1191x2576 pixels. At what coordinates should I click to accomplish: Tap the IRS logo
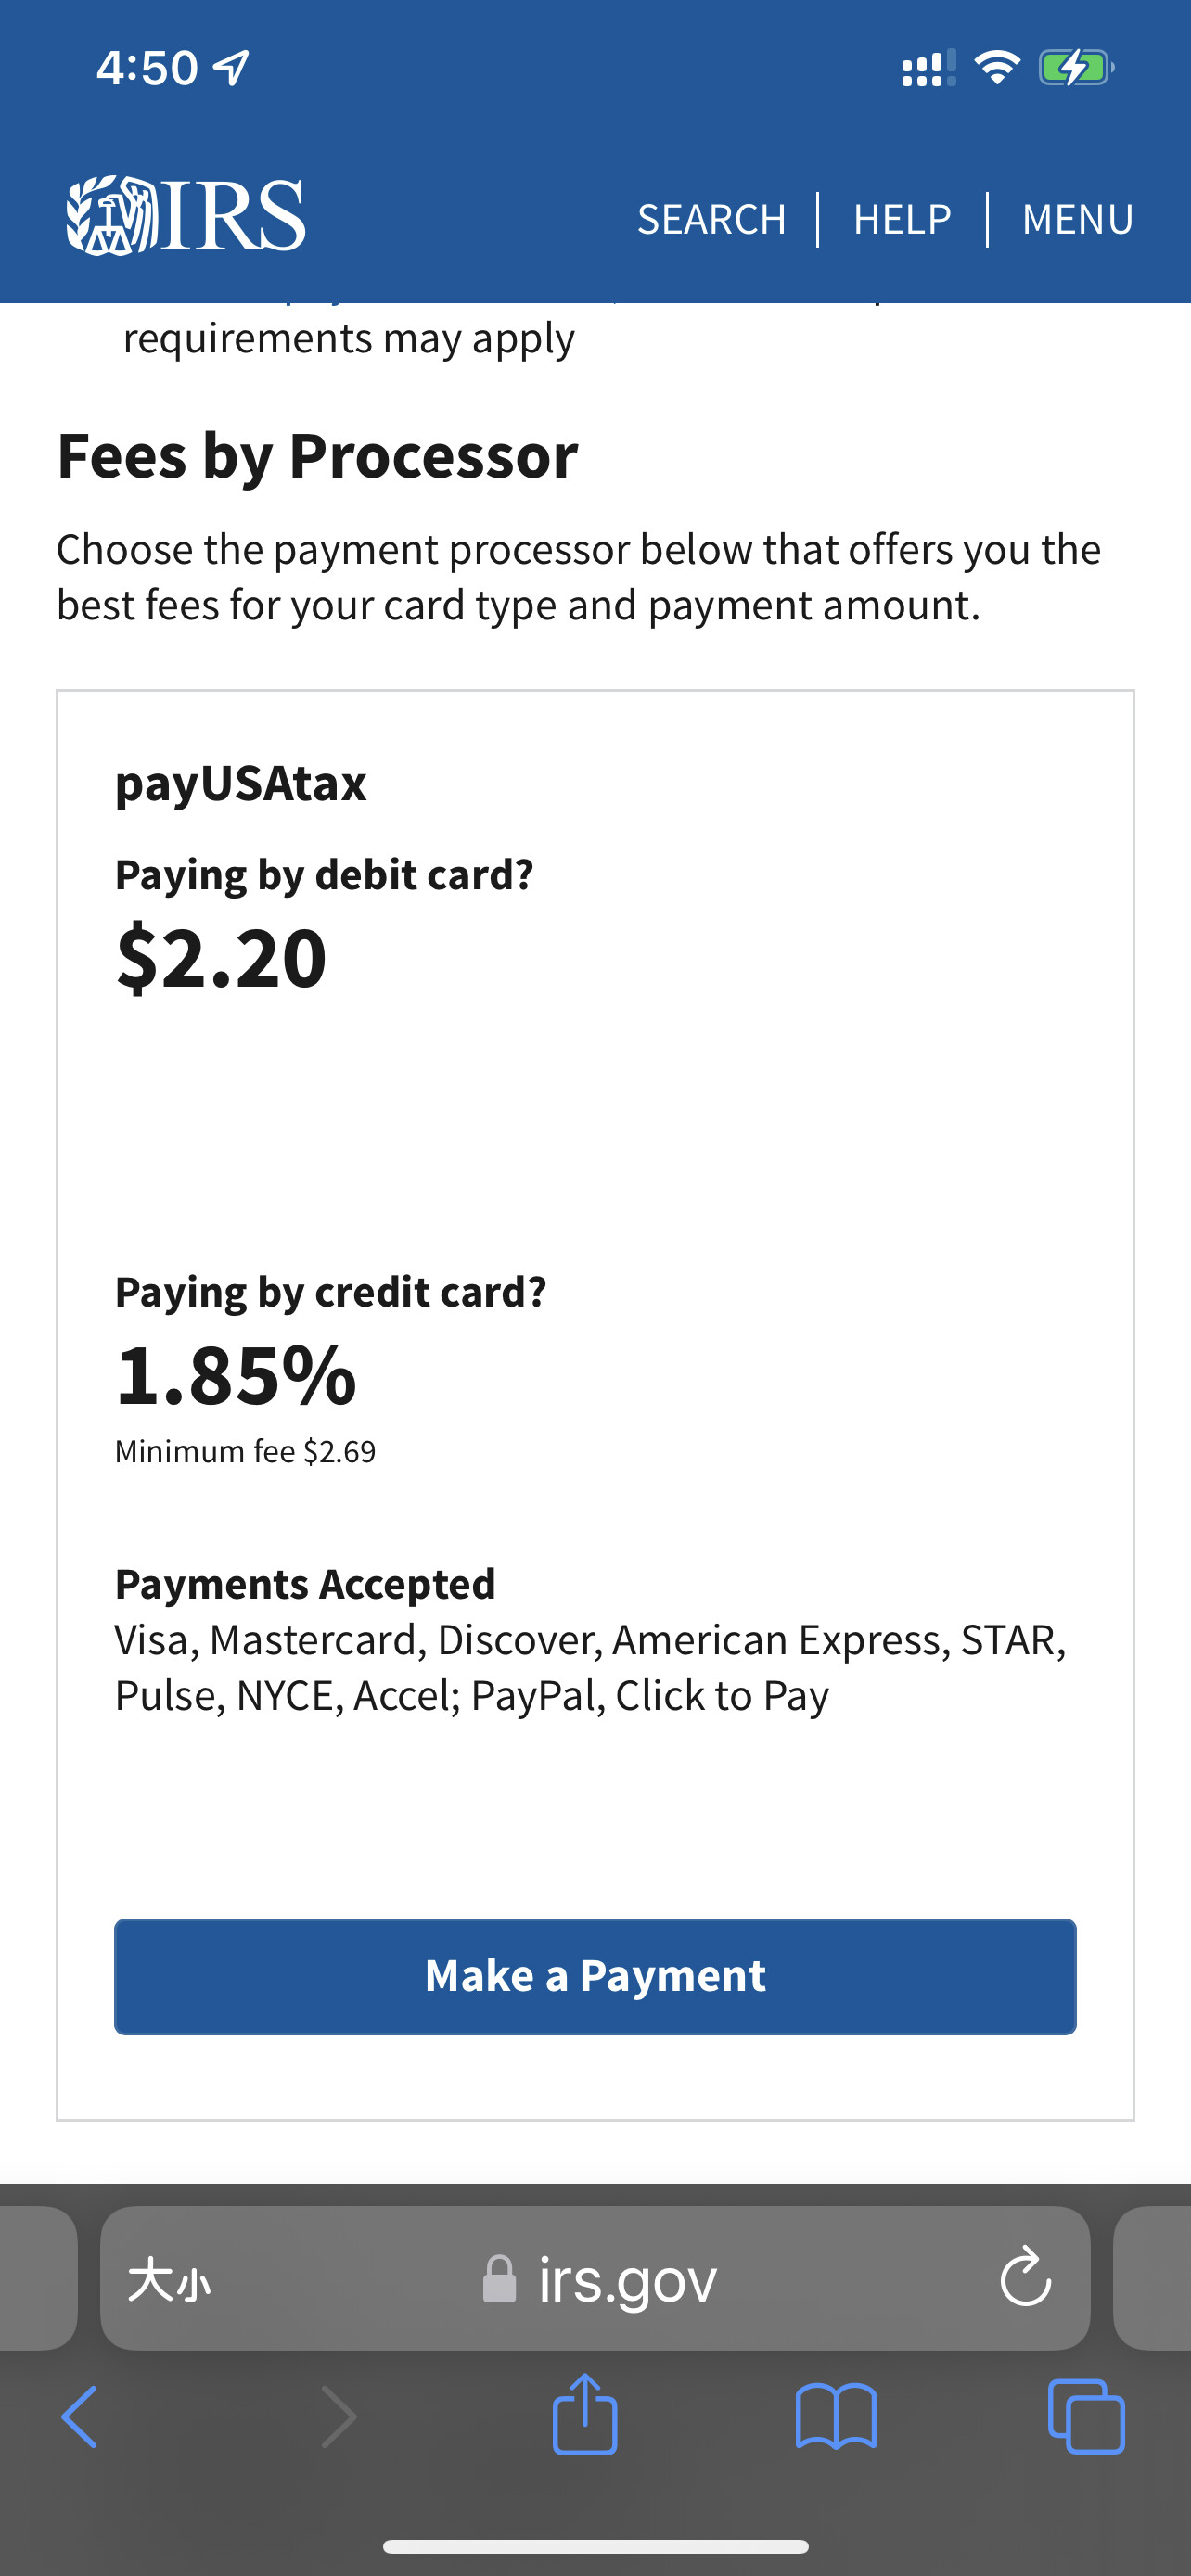click(x=186, y=216)
